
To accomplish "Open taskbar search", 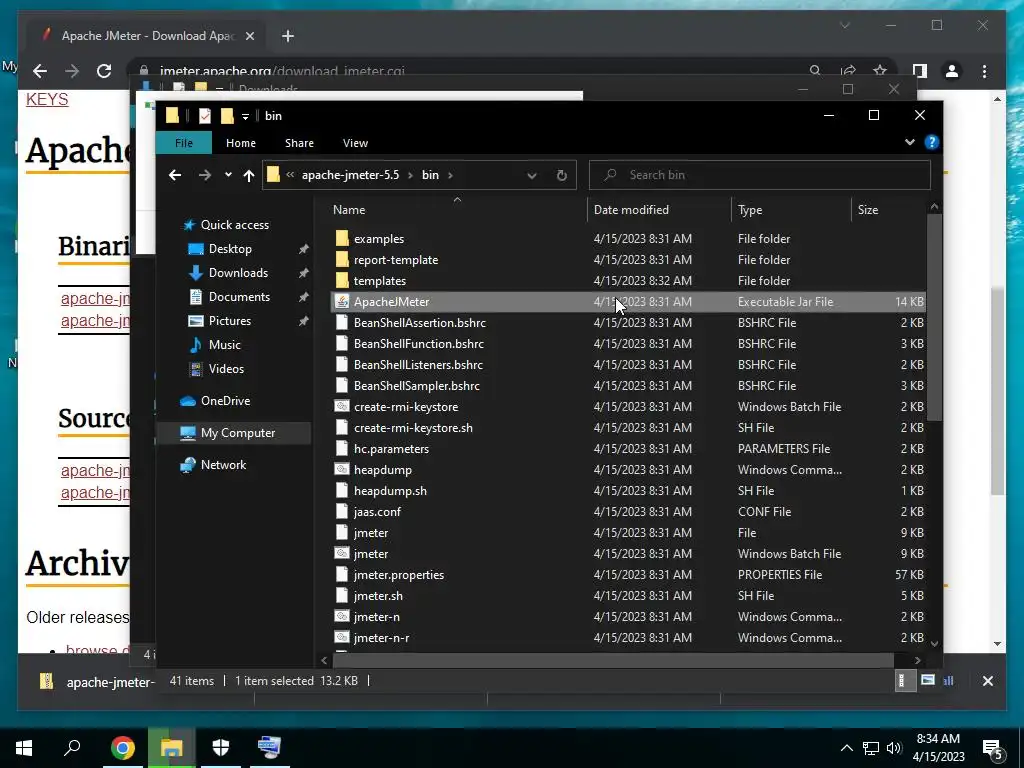I will coord(72,748).
